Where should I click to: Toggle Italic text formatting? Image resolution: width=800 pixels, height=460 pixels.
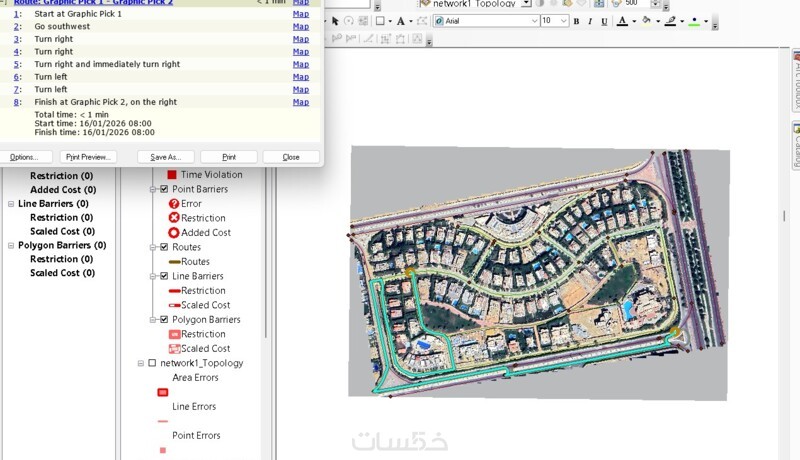(x=590, y=21)
